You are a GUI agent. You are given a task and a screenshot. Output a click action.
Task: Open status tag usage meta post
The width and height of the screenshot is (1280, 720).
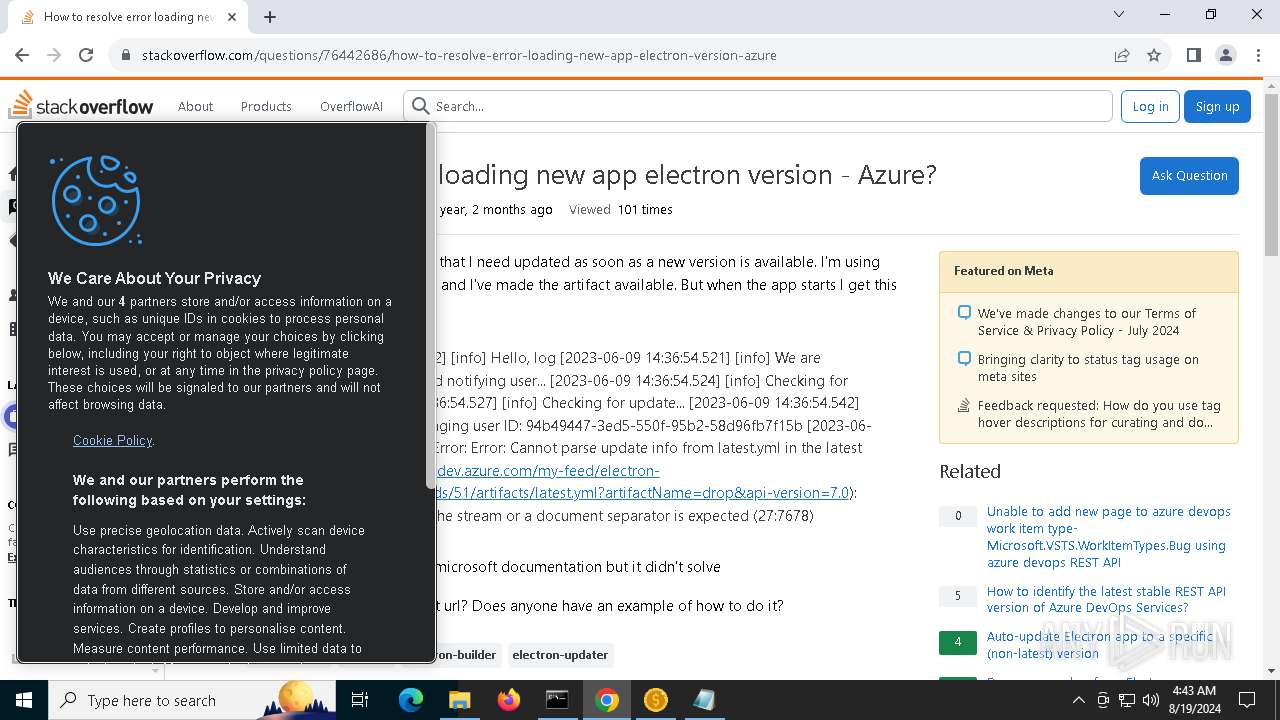[x=1088, y=367]
